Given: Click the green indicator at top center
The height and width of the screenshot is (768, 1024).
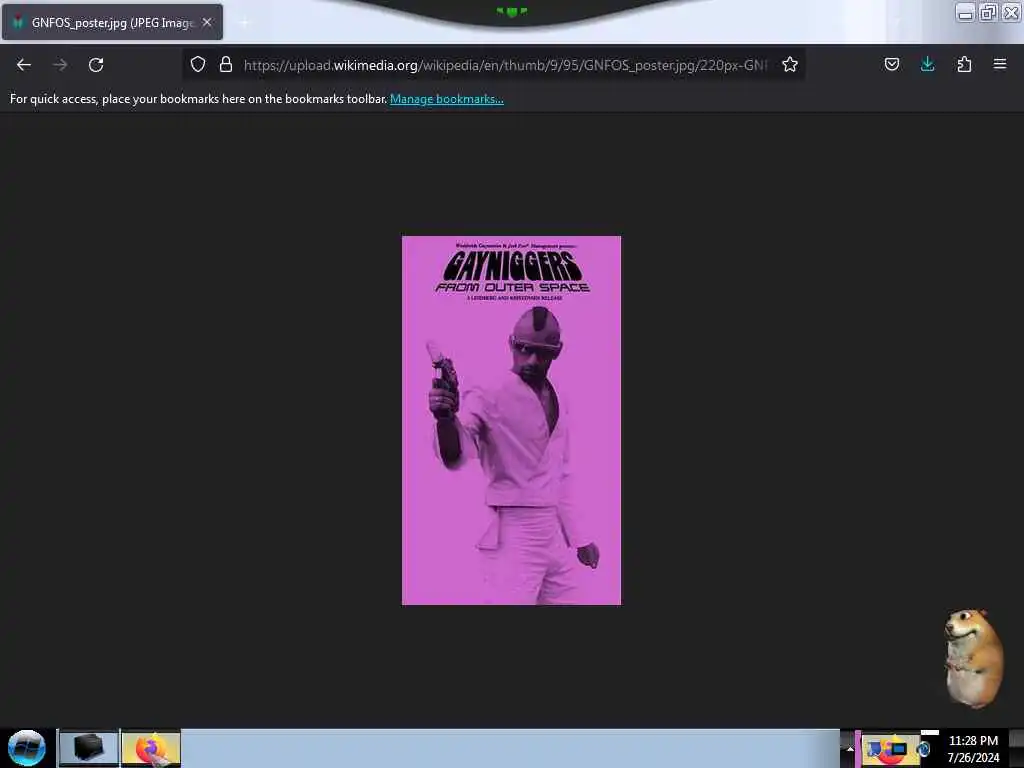Looking at the screenshot, I should point(511,11).
